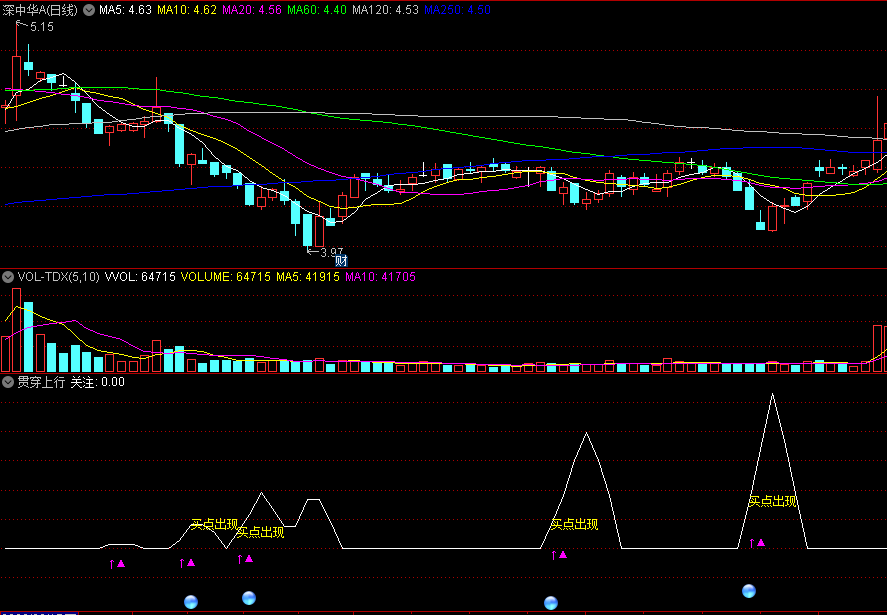Viewport: 887px width, 615px height.
Task: Click the 3.97 low price label
Action: [331, 253]
